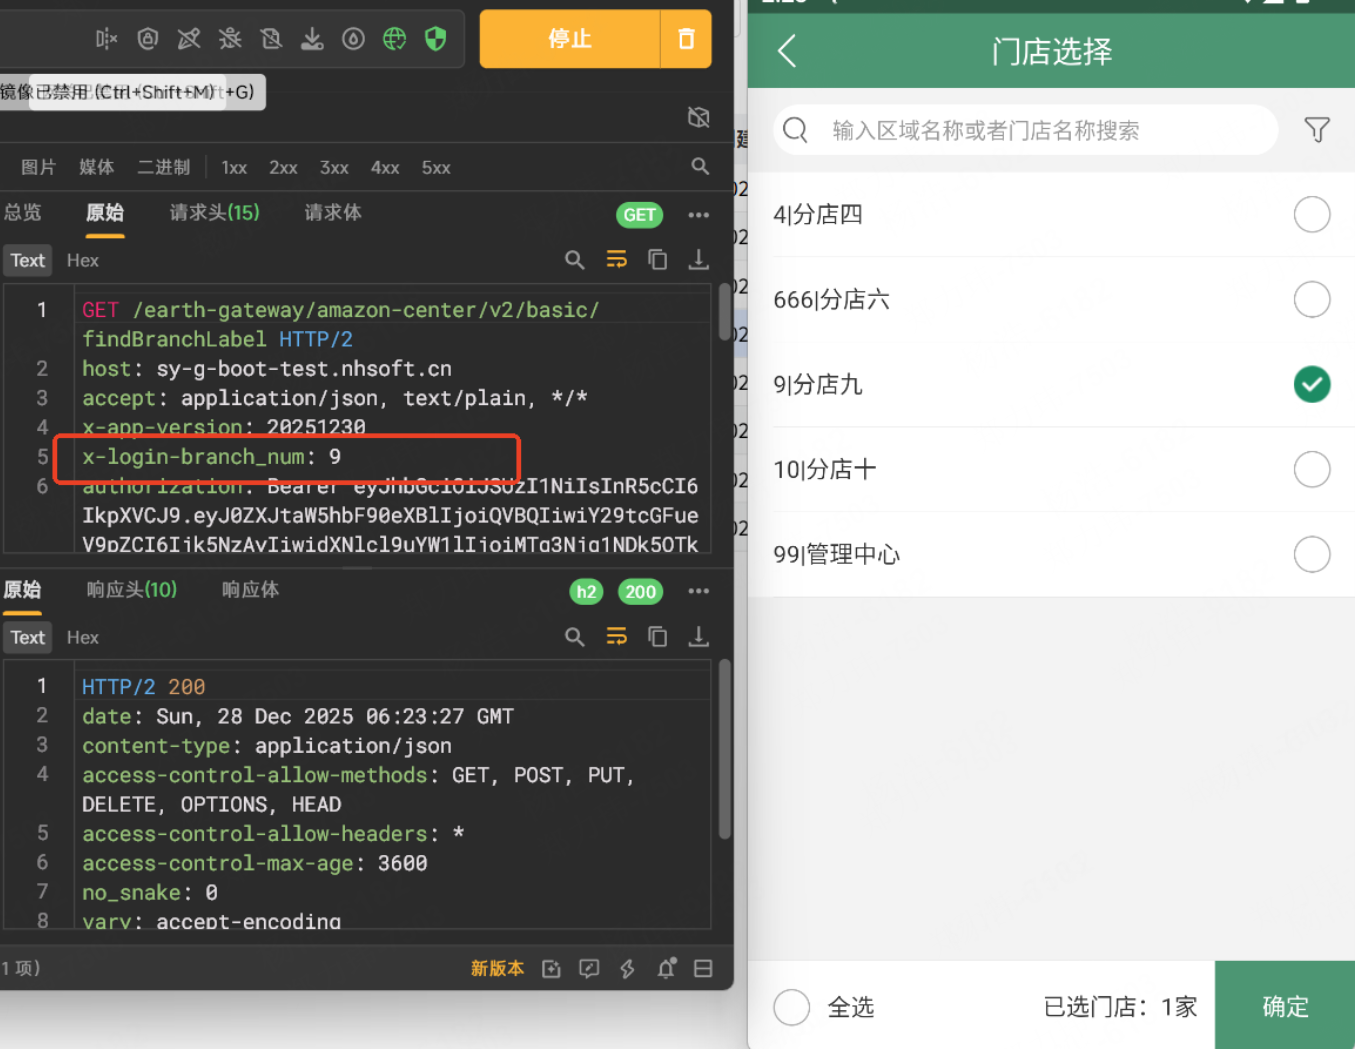The width and height of the screenshot is (1355, 1049).
Task: Click the lightning bolt status bar icon
Action: point(627,969)
